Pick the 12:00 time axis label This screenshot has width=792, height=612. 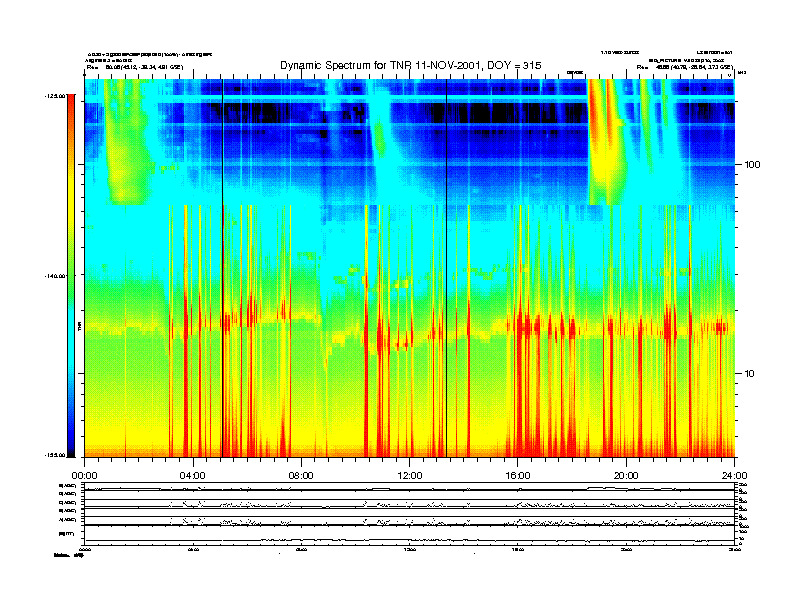coord(410,476)
